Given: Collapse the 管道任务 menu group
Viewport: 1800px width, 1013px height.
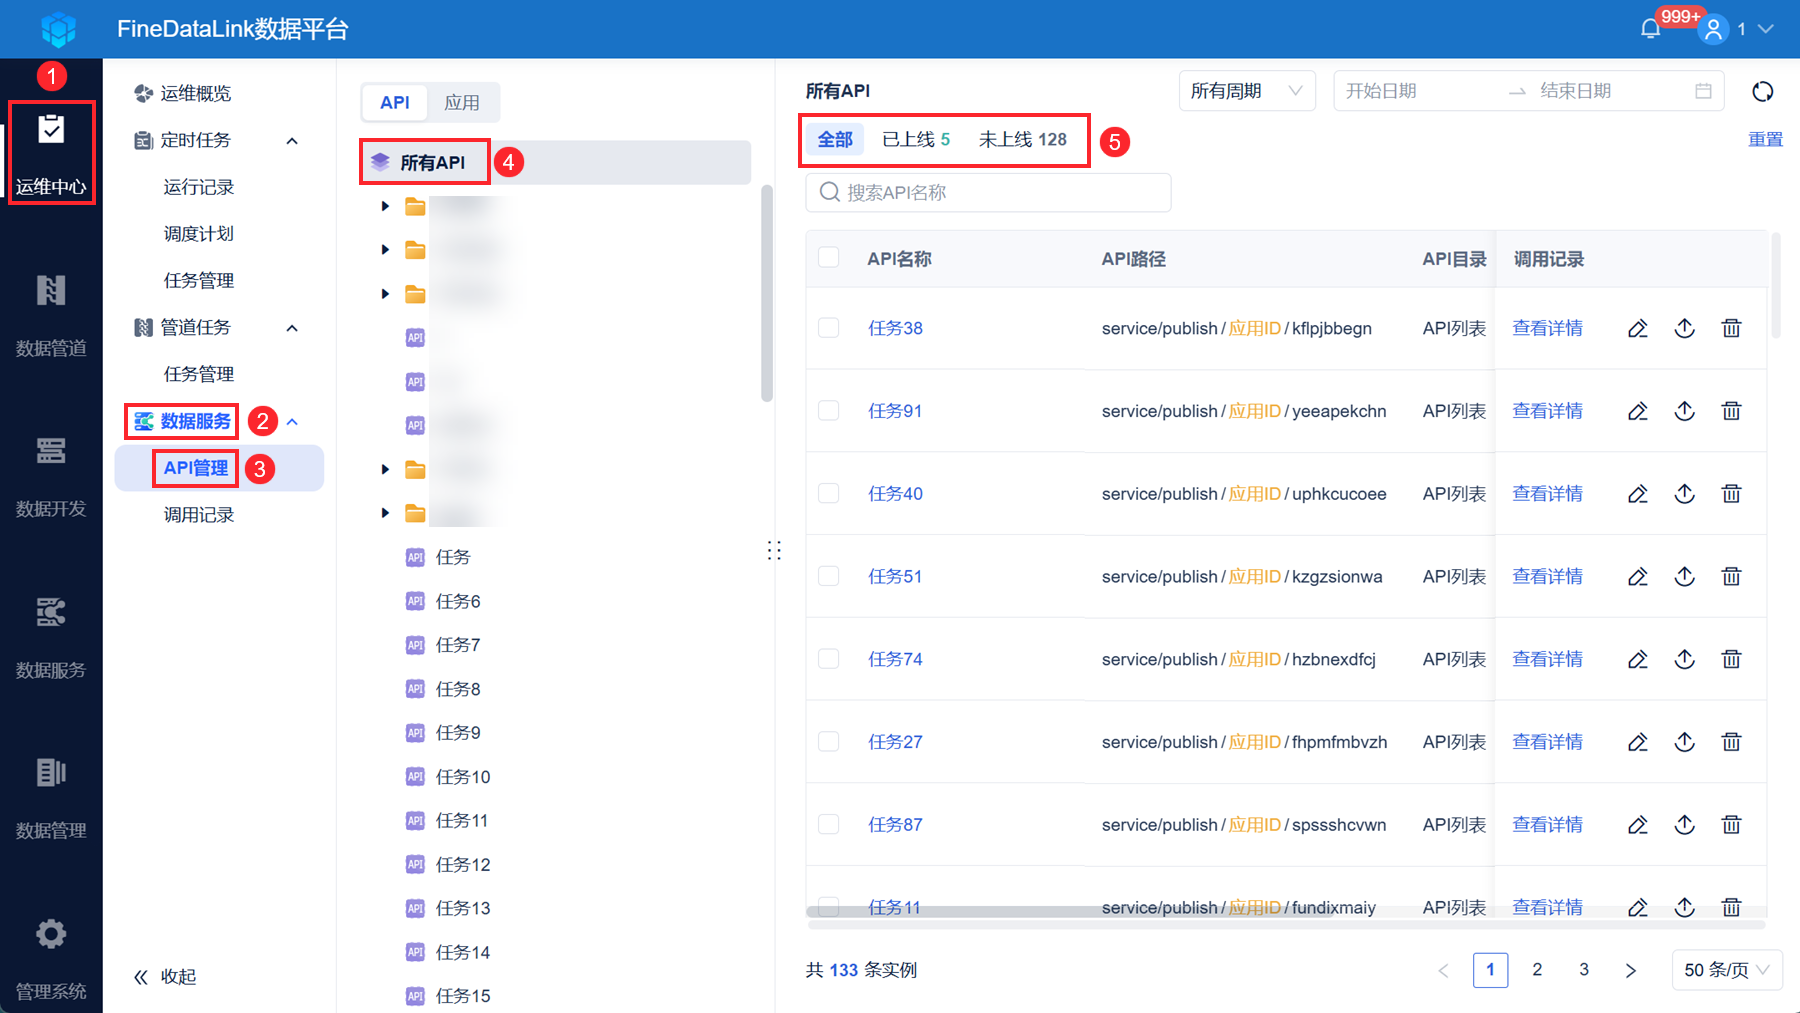Looking at the screenshot, I should [292, 328].
